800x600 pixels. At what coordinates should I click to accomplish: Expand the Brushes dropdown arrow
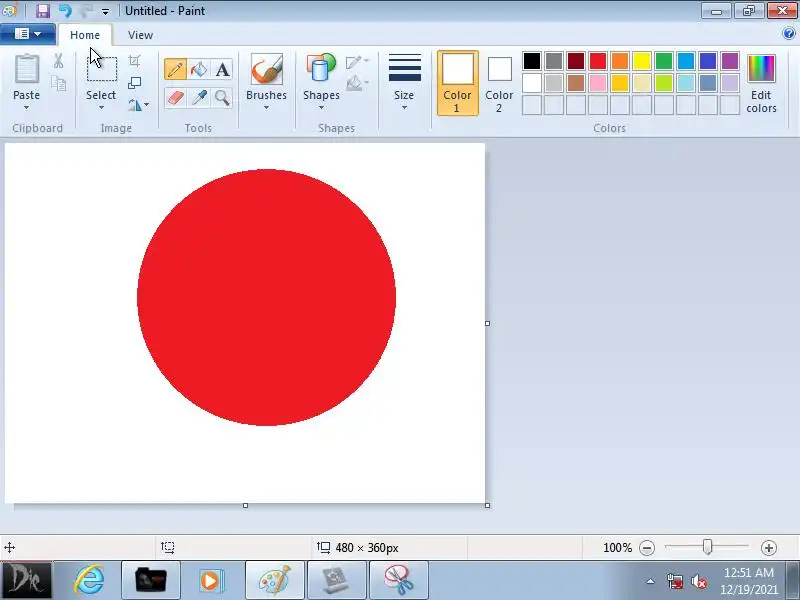pyautogui.click(x=266, y=108)
